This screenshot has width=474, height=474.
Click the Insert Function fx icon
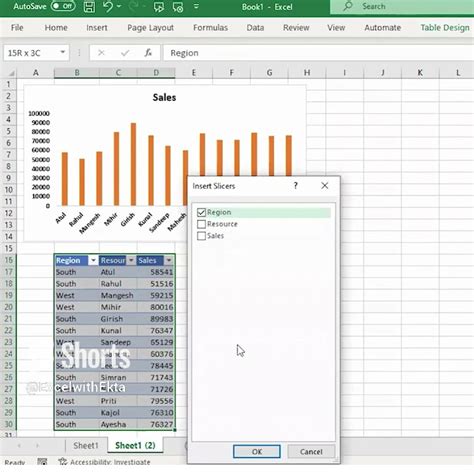click(x=148, y=53)
